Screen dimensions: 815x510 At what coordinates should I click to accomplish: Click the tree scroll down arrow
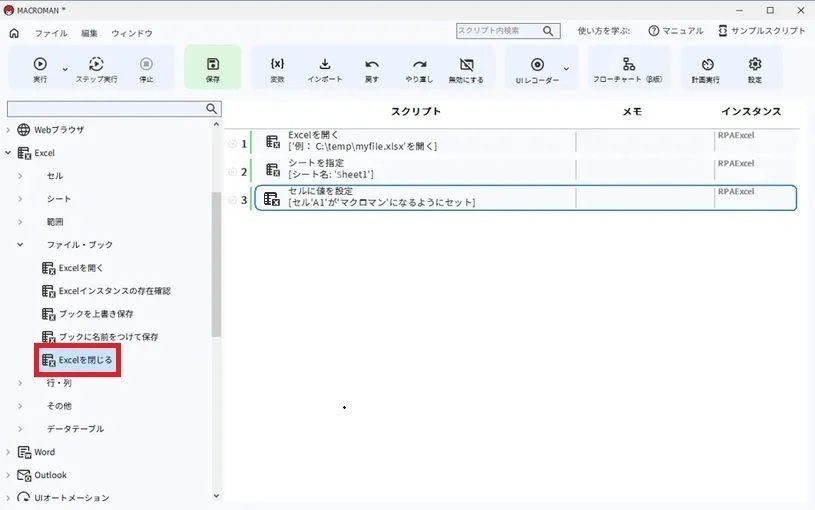216,496
